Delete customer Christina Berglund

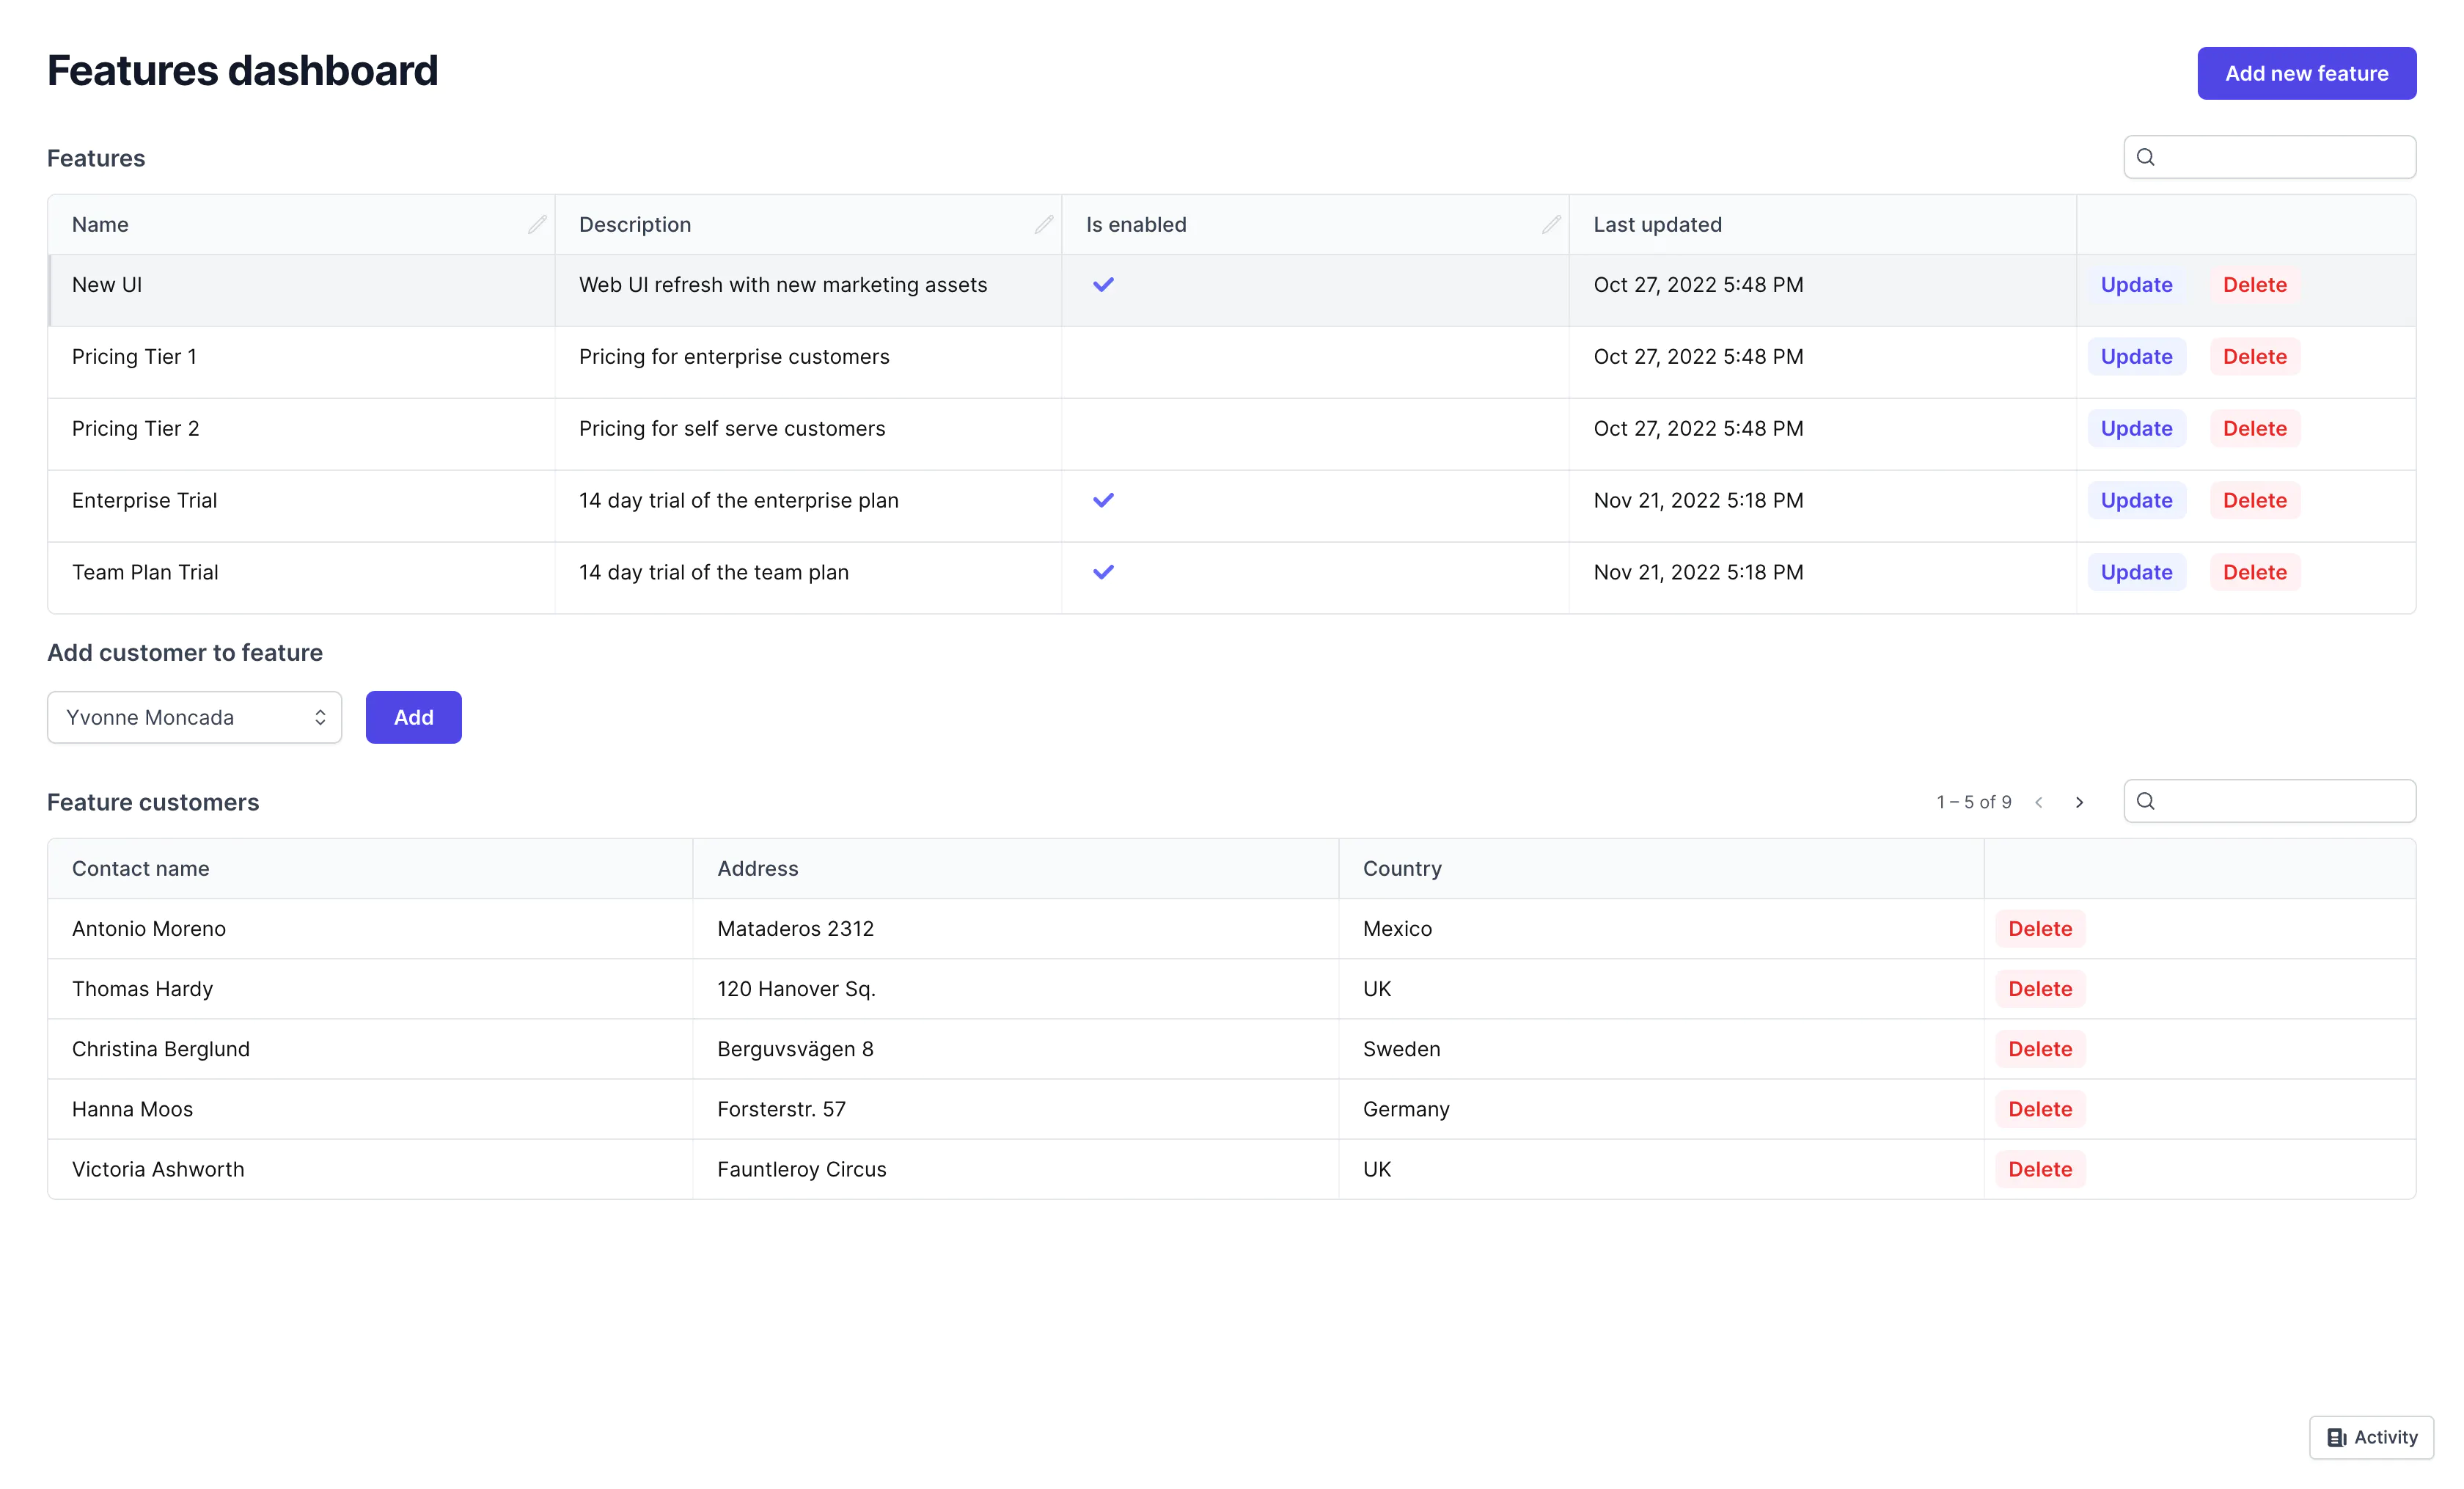click(2040, 1049)
